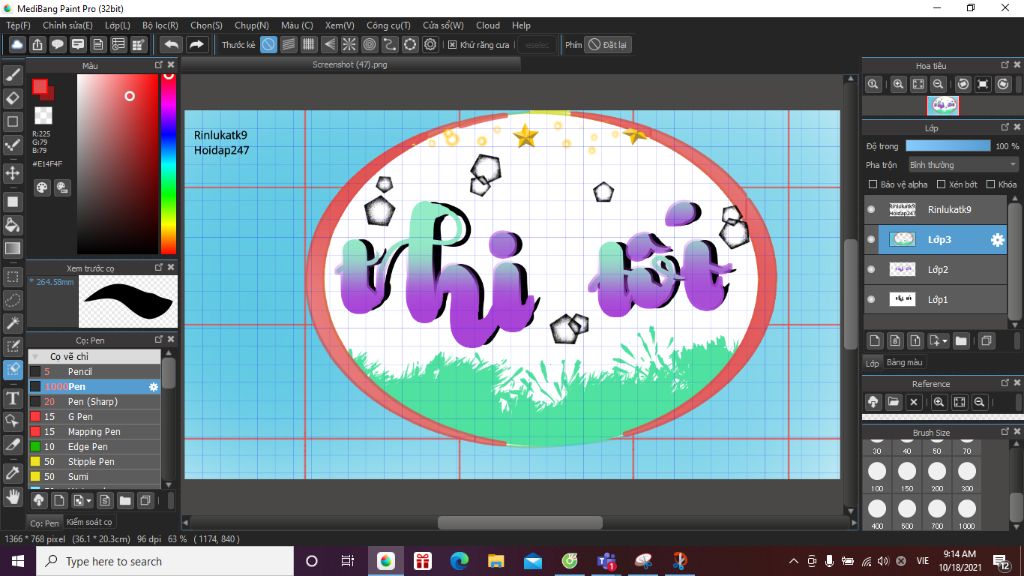Click the Undo arrow in toolbar
The height and width of the screenshot is (576, 1024).
[171, 44]
